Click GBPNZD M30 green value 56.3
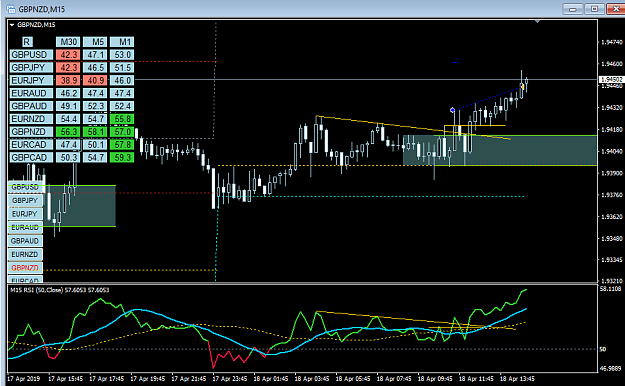 [68, 132]
